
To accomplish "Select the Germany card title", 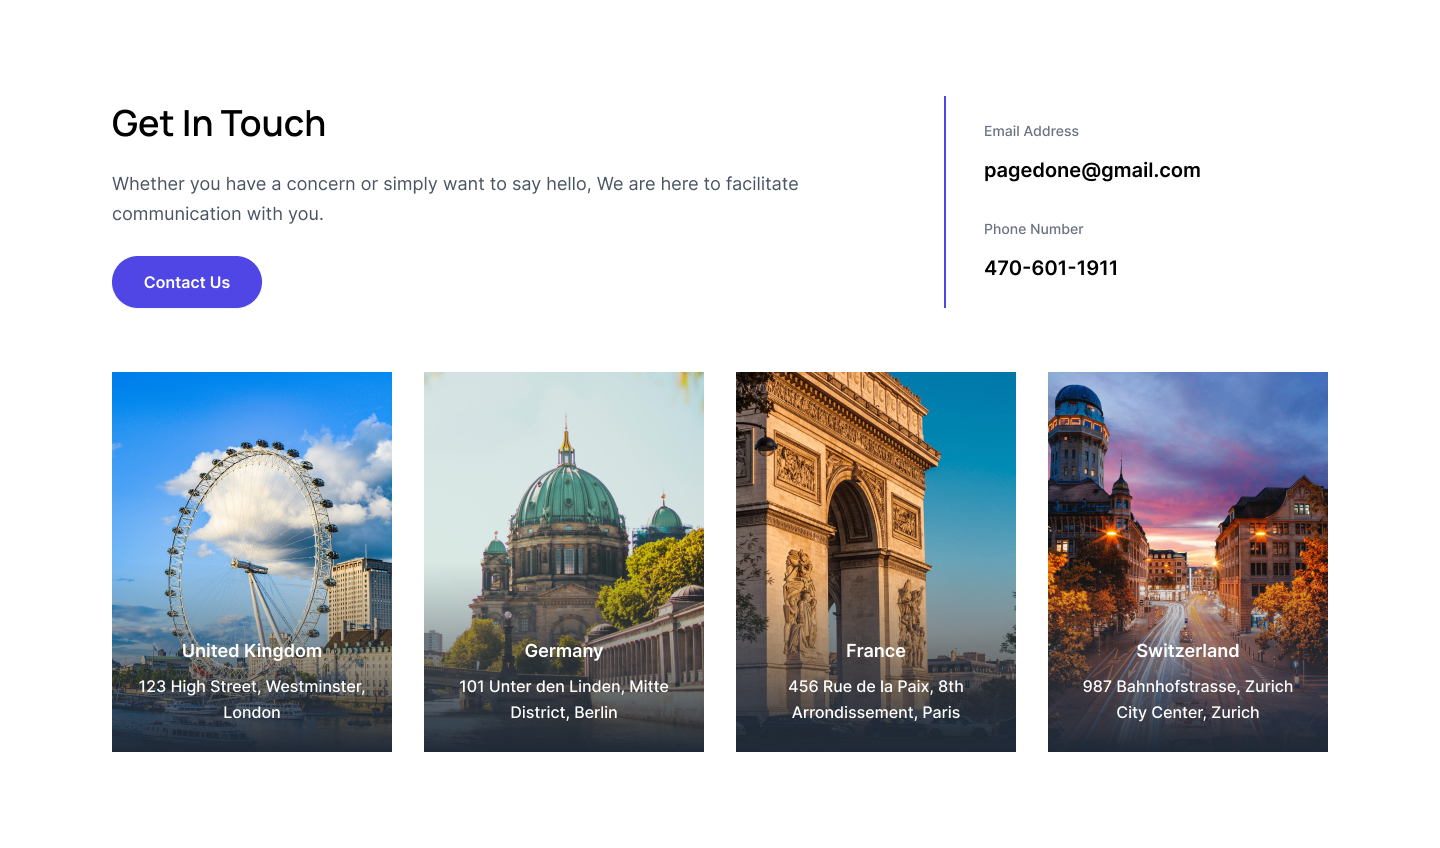I will point(564,651).
